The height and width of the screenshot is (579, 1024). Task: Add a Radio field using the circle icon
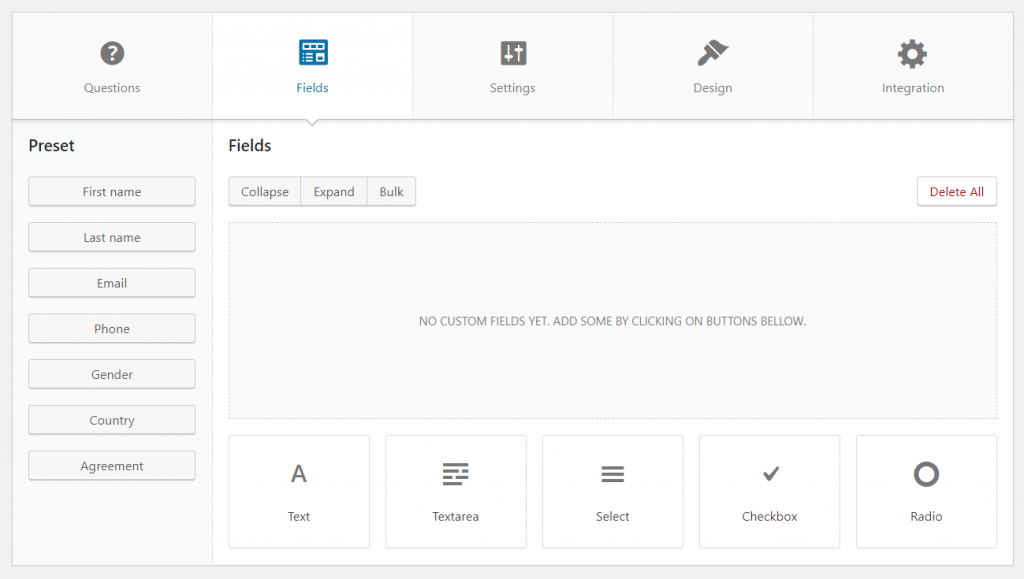click(926, 474)
